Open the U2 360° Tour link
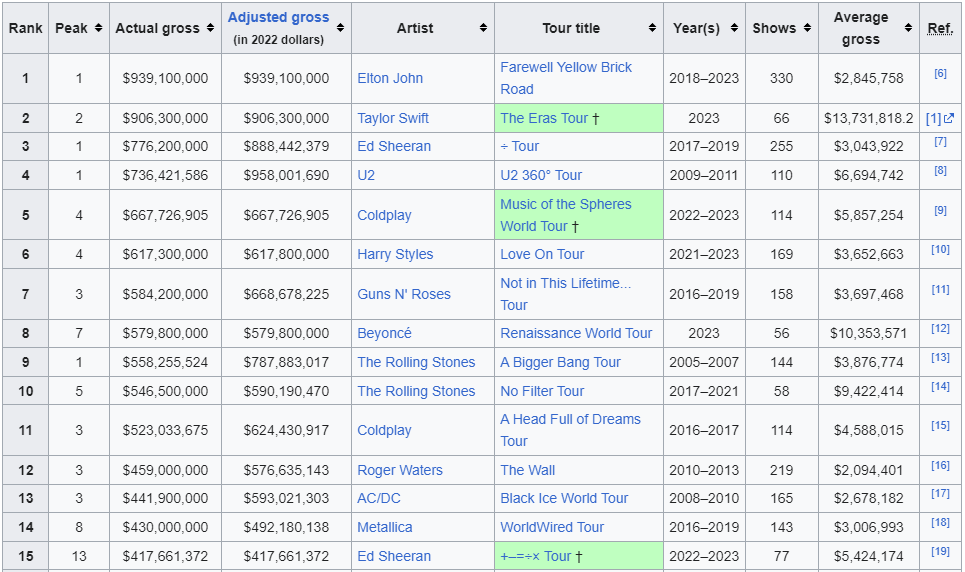Image resolution: width=965 pixels, height=572 pixels. [541, 175]
